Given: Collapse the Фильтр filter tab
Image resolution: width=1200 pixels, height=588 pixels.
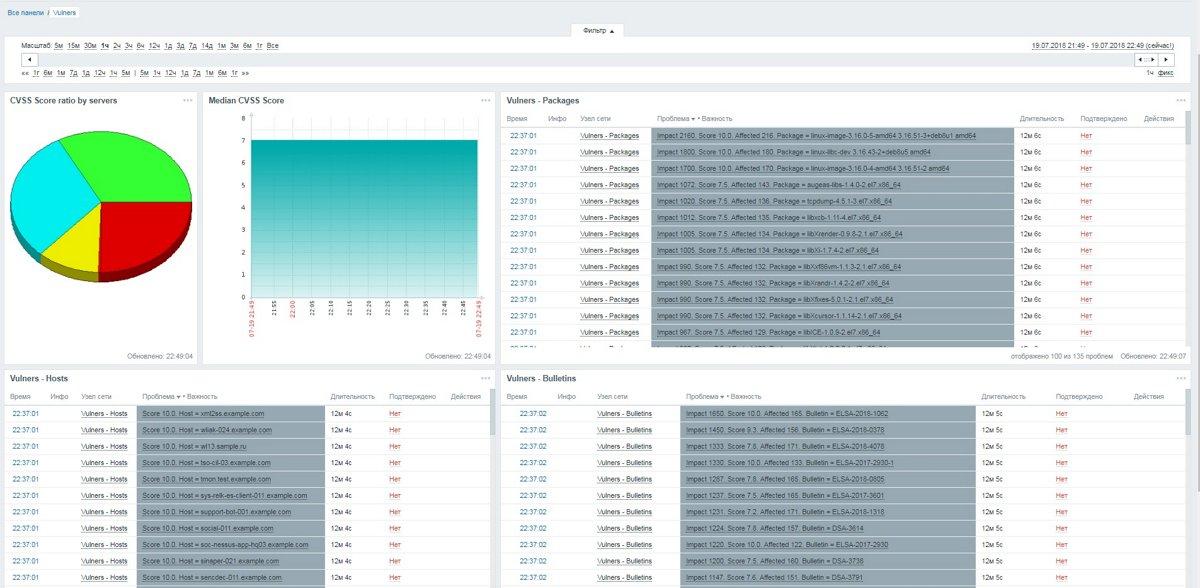Looking at the screenshot, I should pyautogui.click(x=598, y=31).
